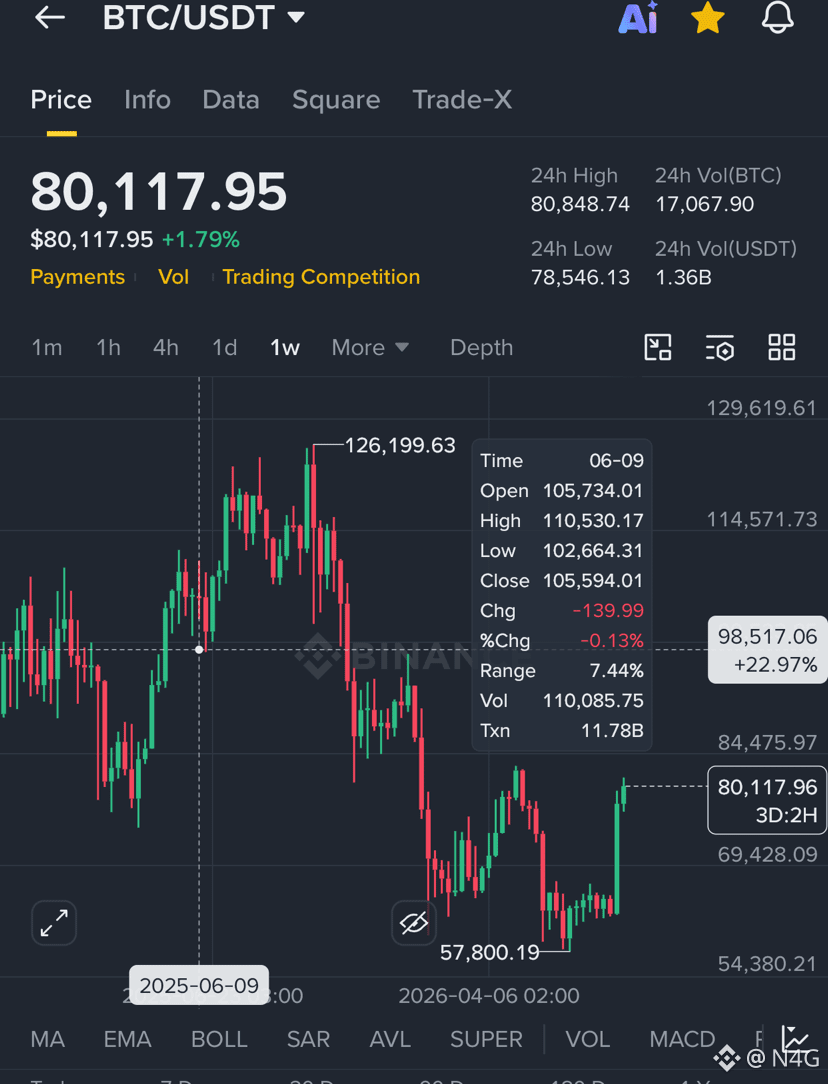
Task: Select the 4h chart interval
Action: click(166, 347)
